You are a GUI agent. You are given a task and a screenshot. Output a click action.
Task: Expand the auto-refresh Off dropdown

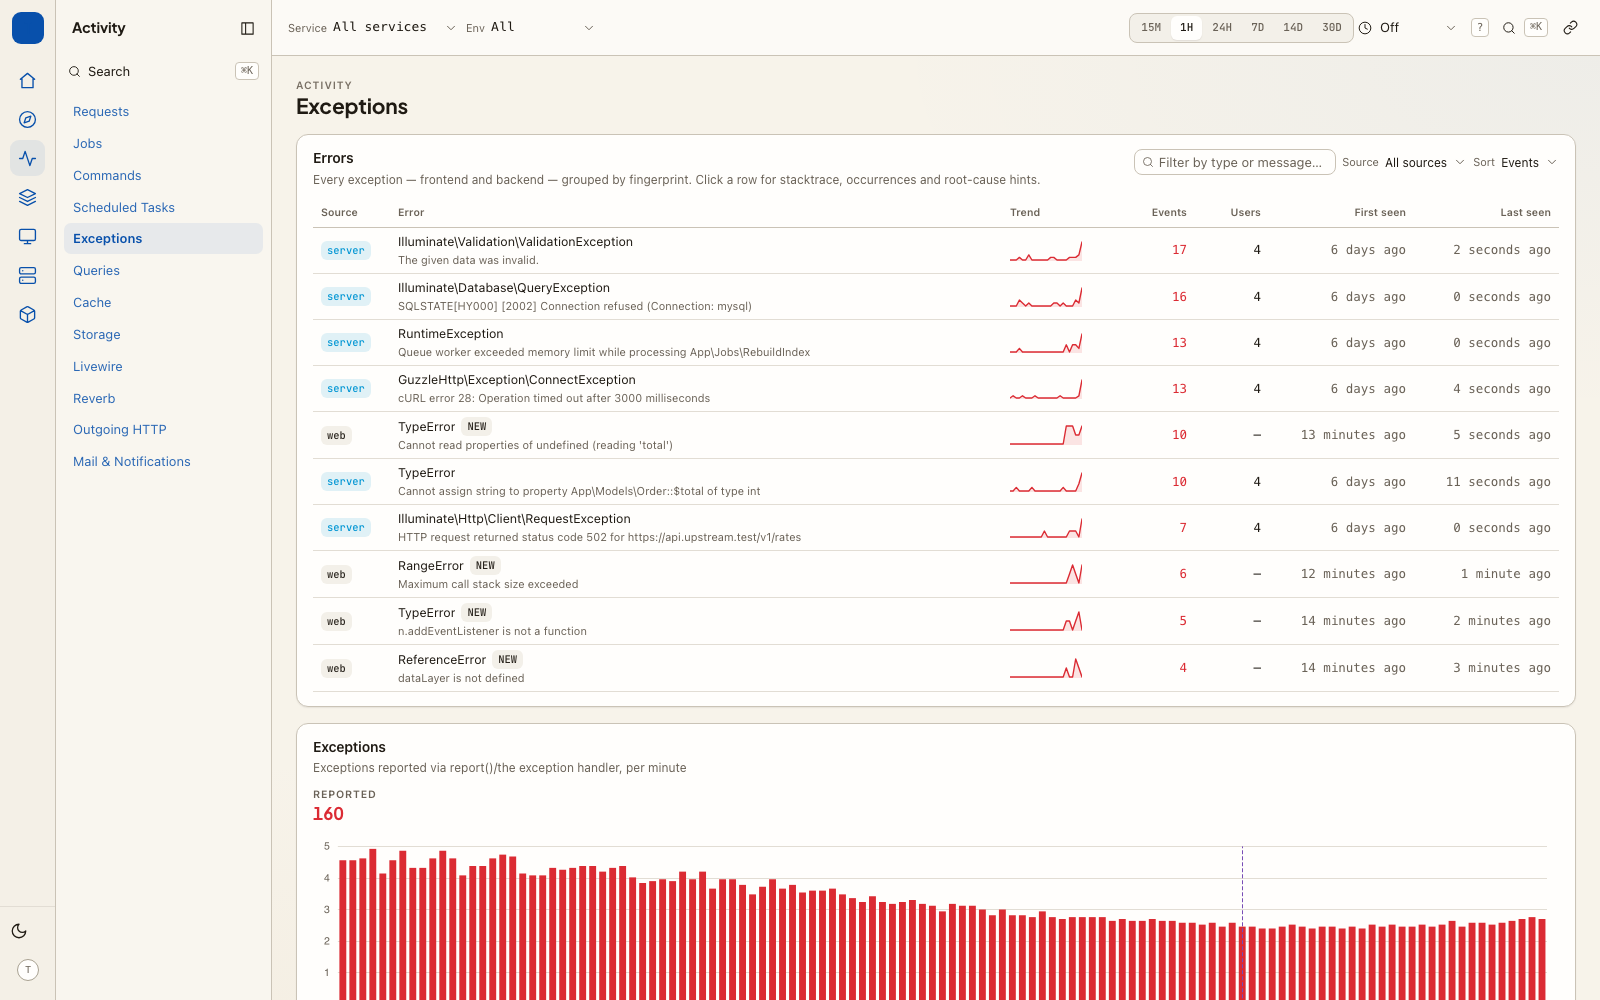(x=1418, y=28)
